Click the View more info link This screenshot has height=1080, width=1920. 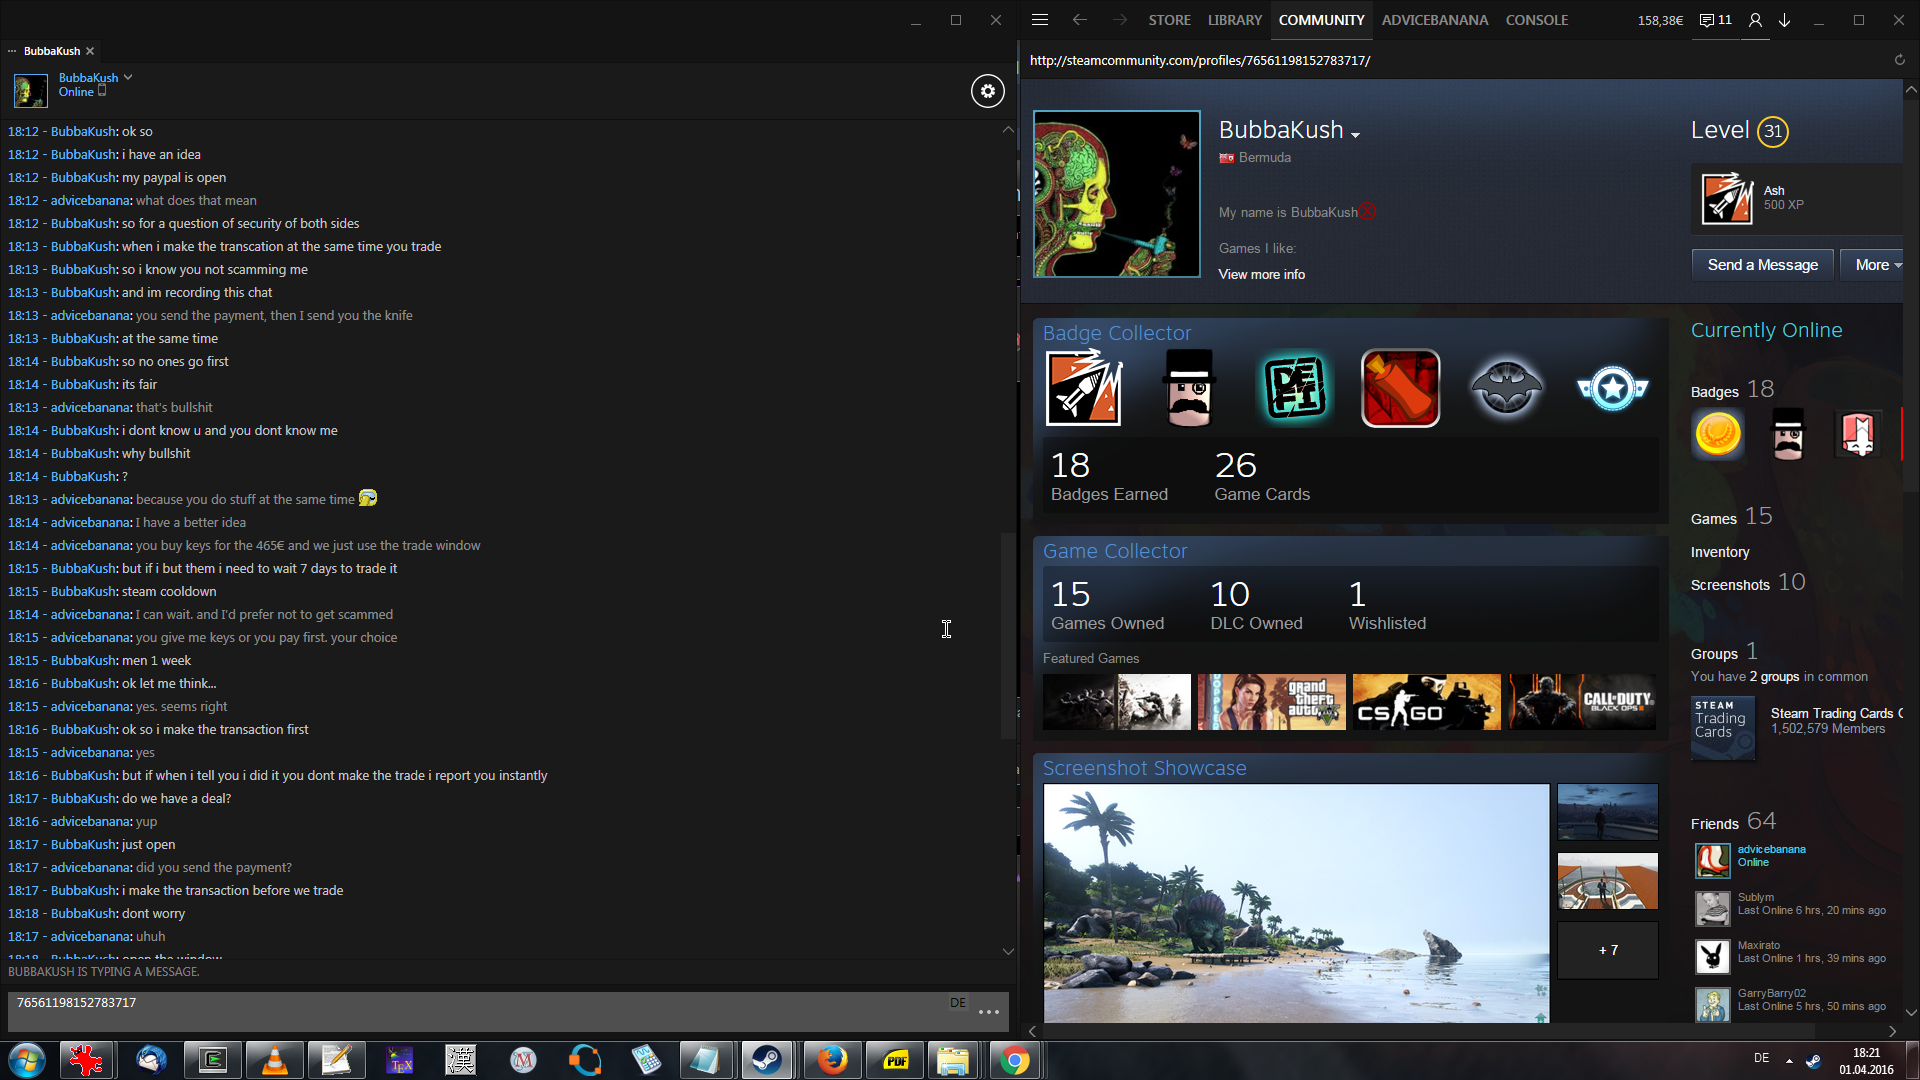pyautogui.click(x=1261, y=274)
